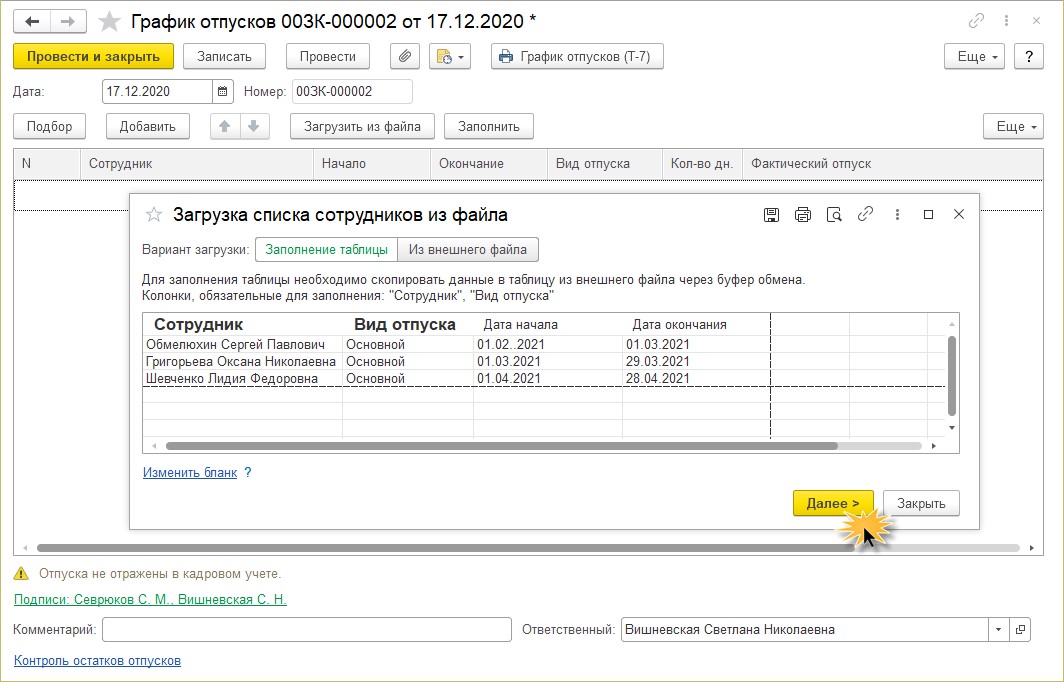Click the main table horizontal scrollbar

[446, 548]
